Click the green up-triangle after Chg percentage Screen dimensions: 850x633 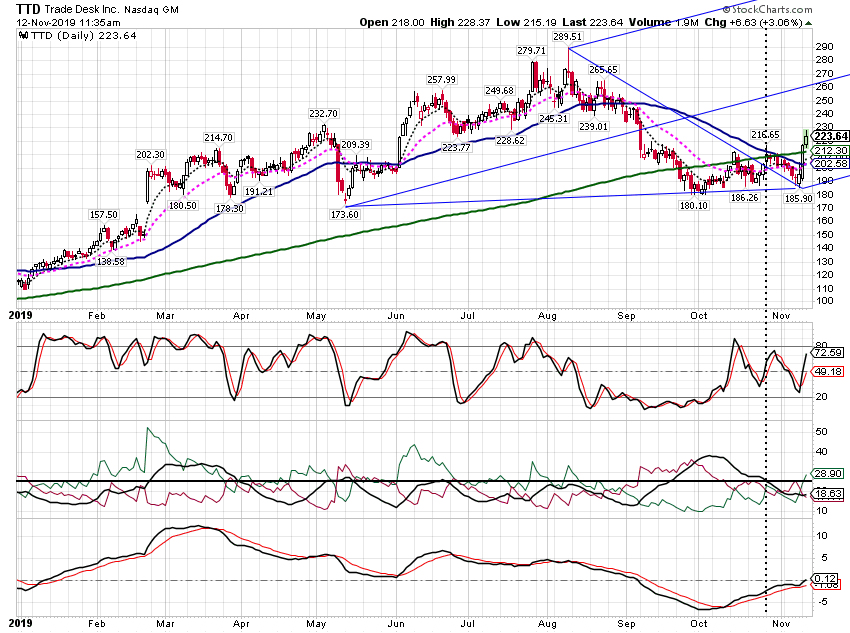(x=809, y=23)
